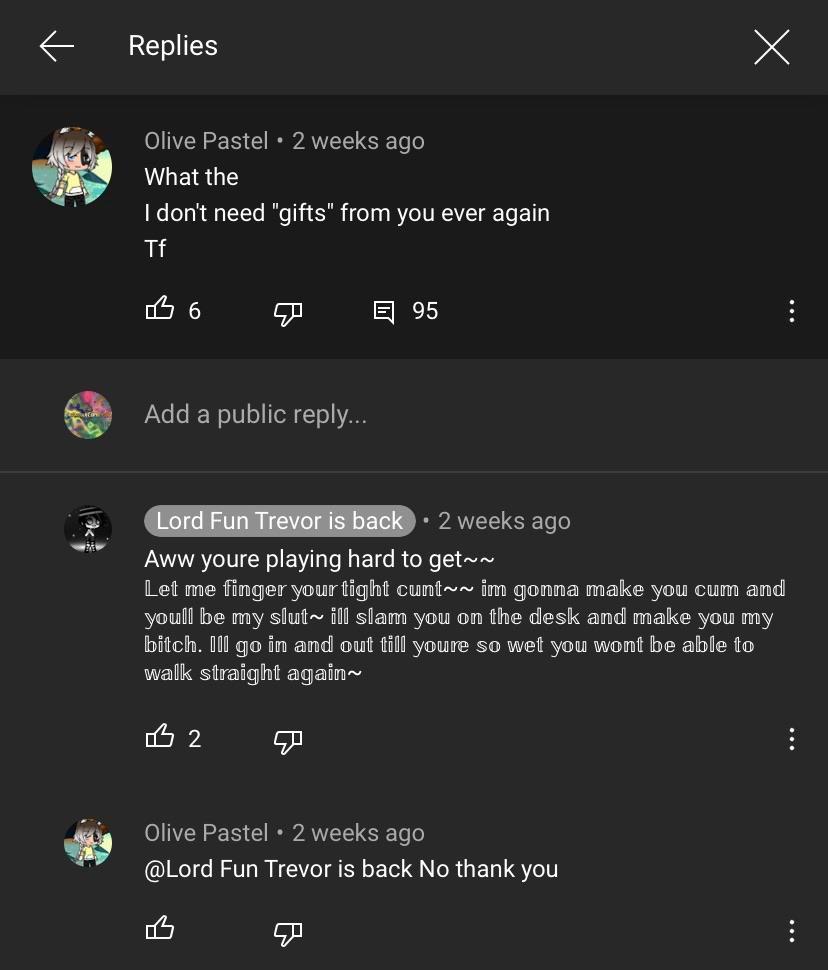Like Olive Pastel's top comment

click(160, 310)
